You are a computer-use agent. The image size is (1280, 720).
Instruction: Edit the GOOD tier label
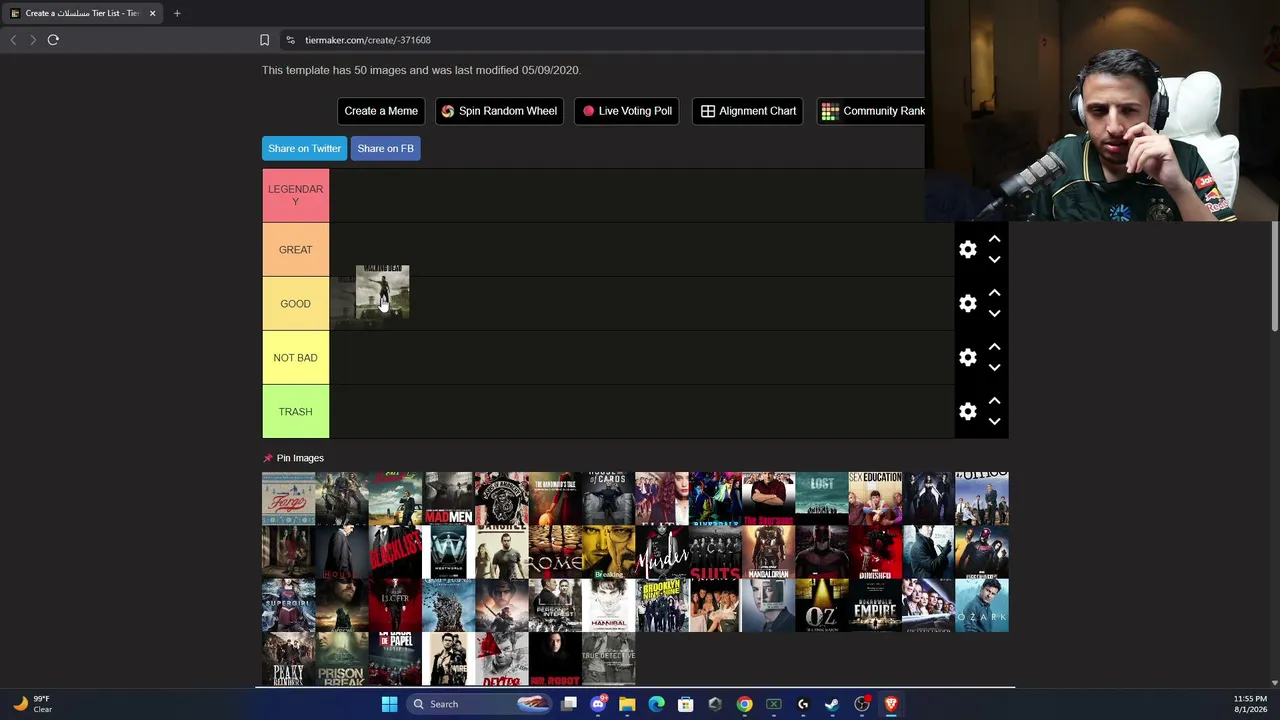295,304
